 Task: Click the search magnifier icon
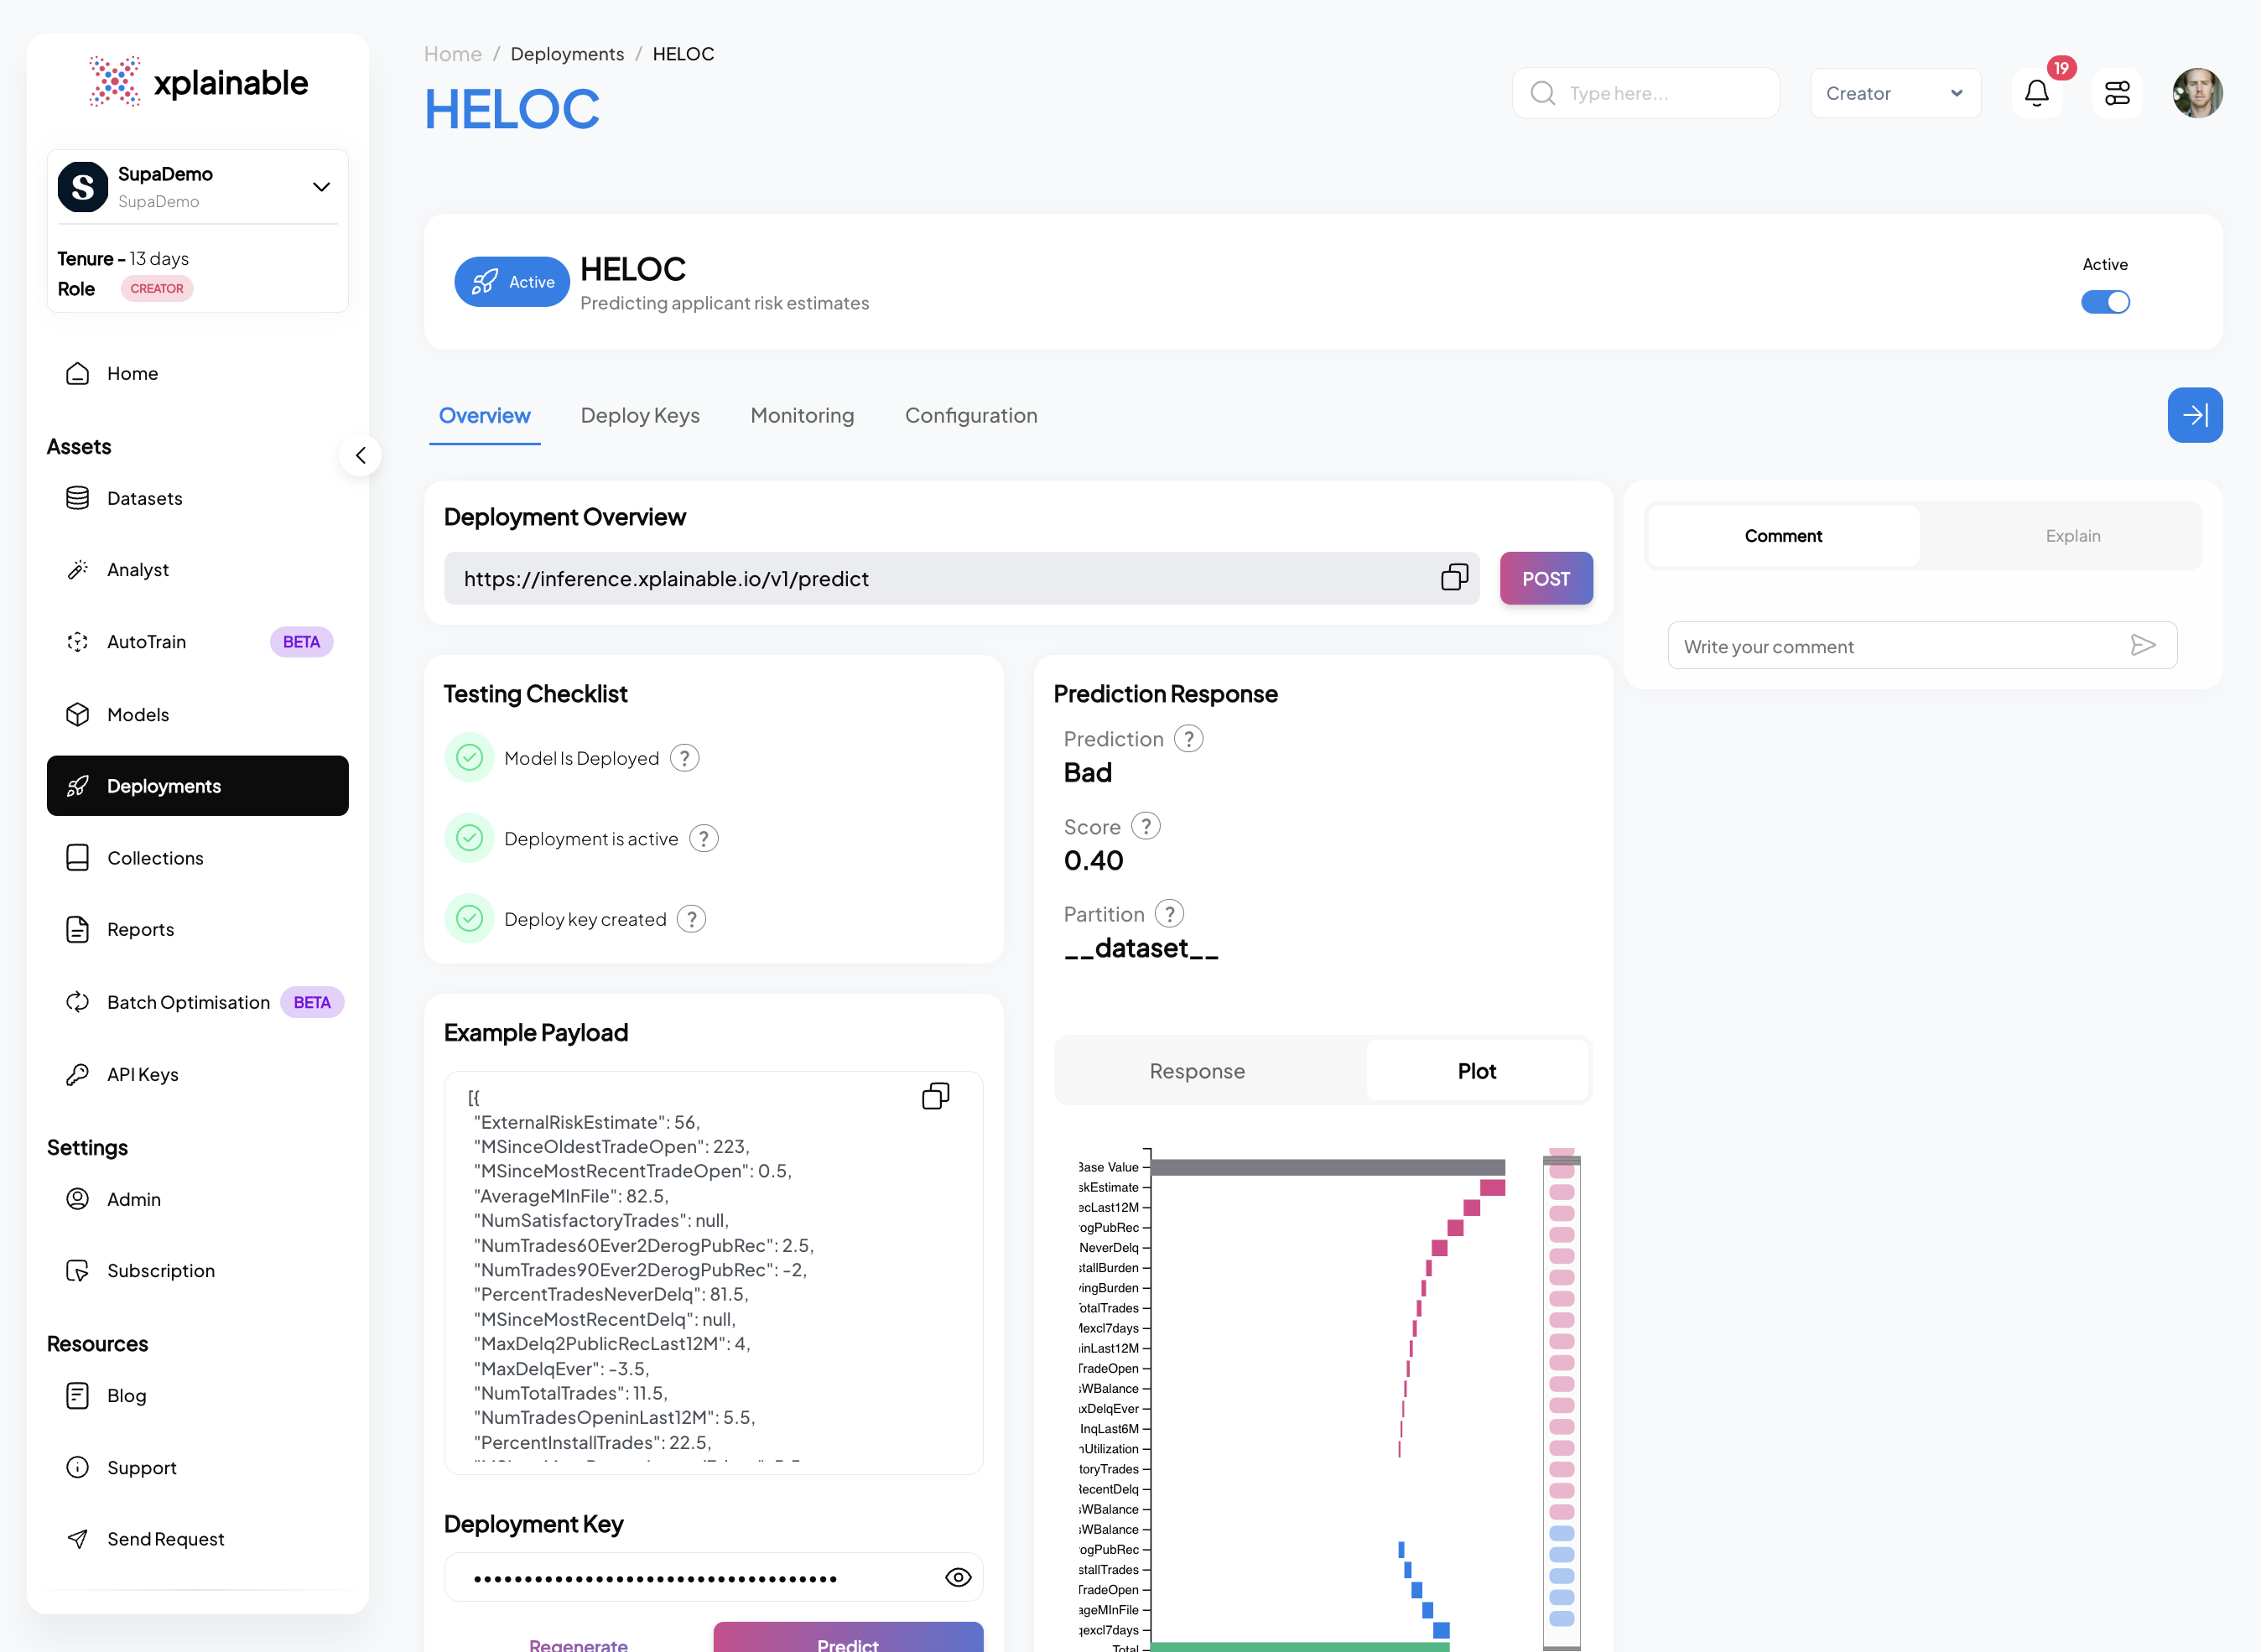click(1543, 93)
